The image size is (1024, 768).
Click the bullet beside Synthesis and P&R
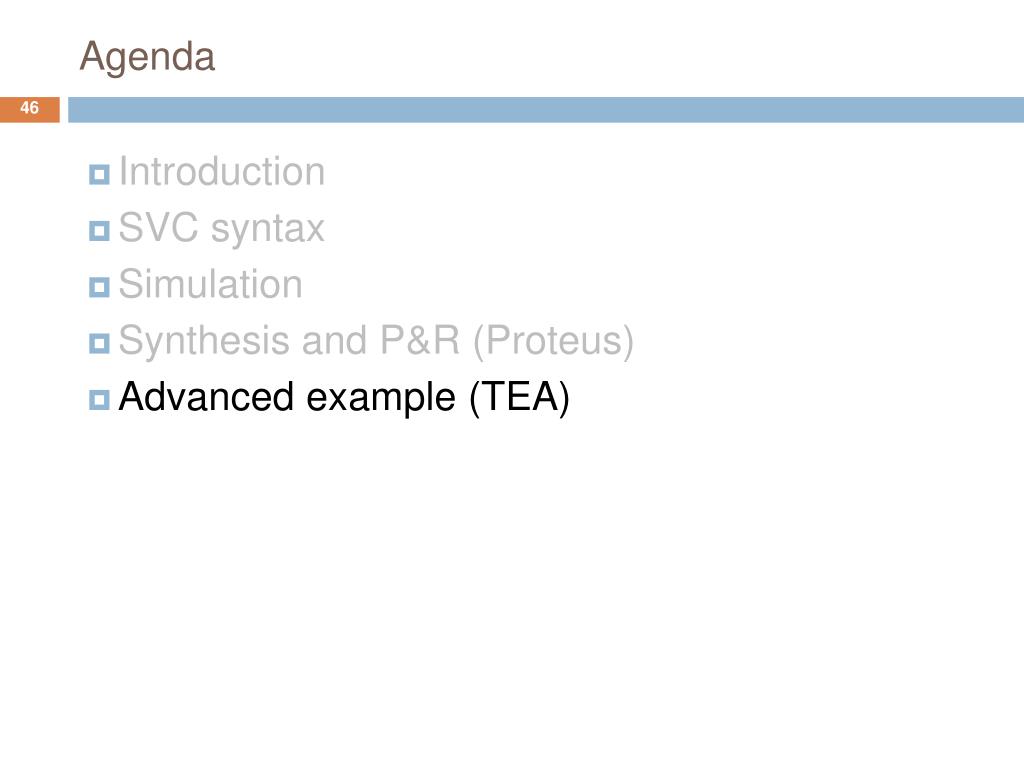click(99, 343)
